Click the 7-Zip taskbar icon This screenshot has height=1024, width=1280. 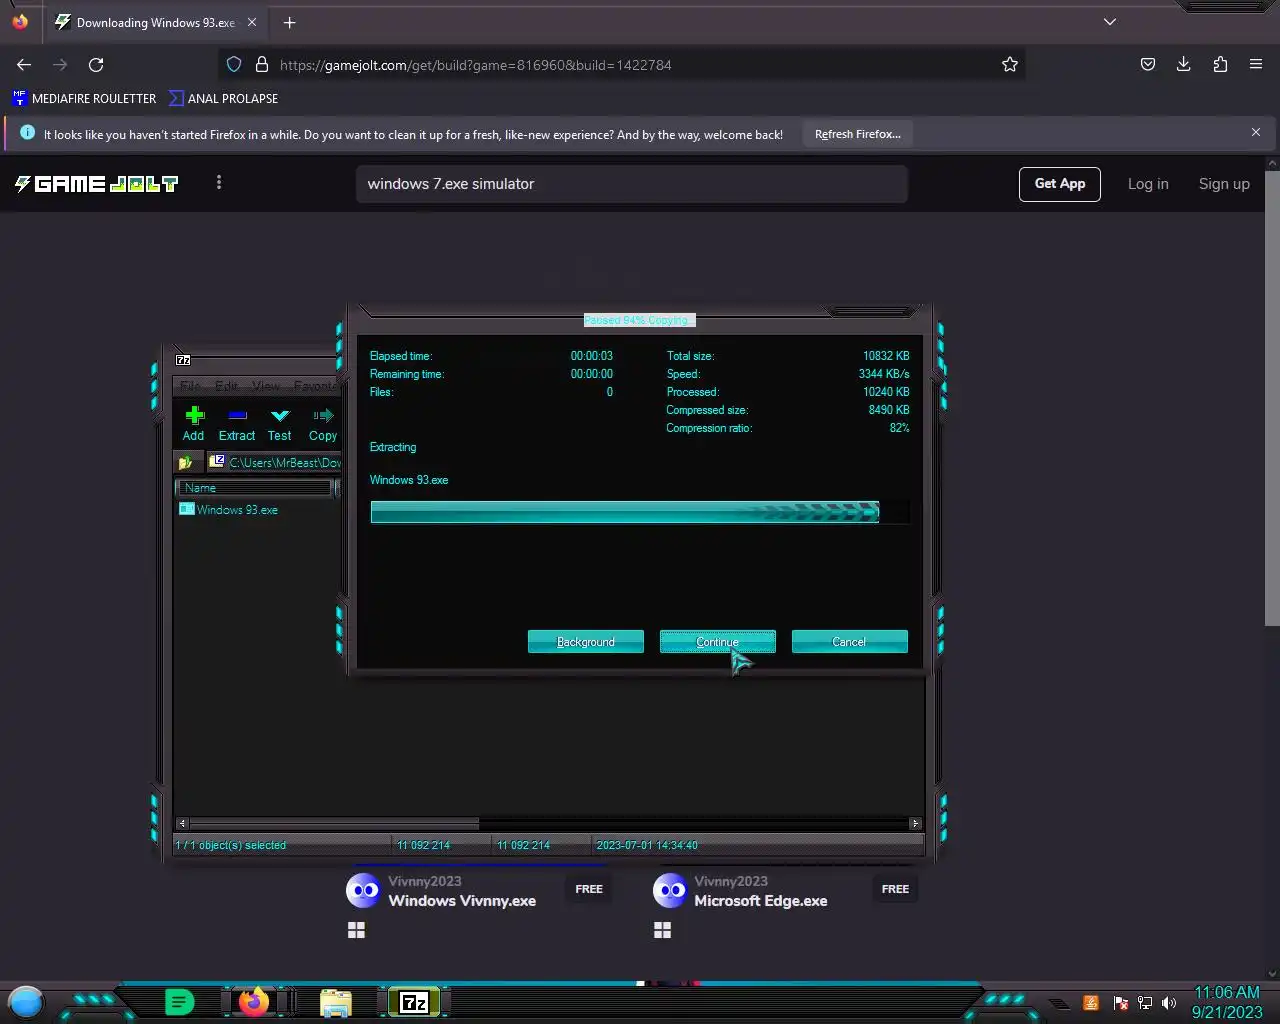414,1003
